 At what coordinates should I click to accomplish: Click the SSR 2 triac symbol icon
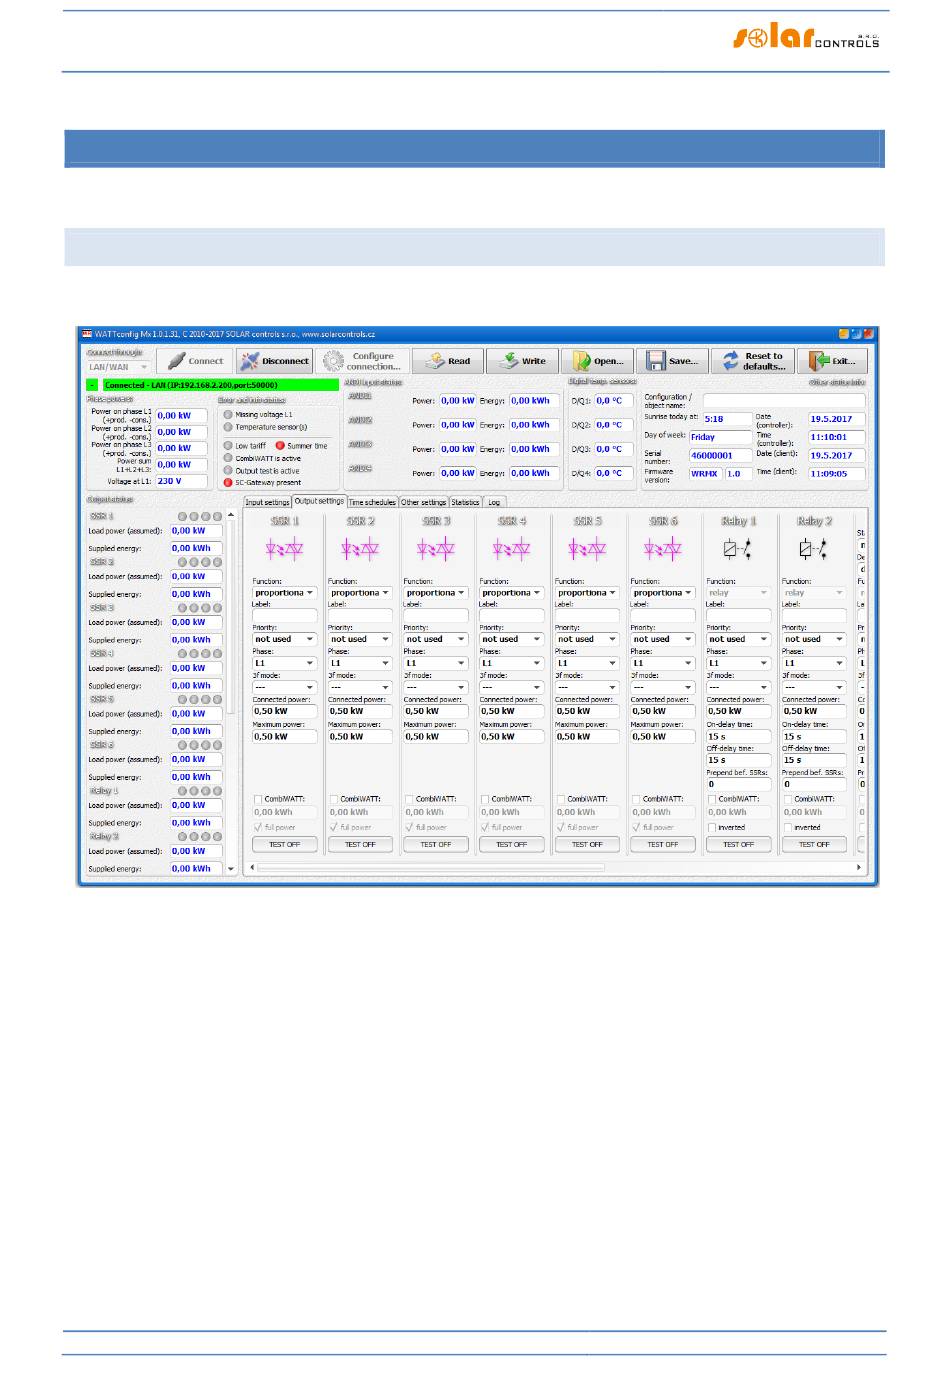[360, 548]
